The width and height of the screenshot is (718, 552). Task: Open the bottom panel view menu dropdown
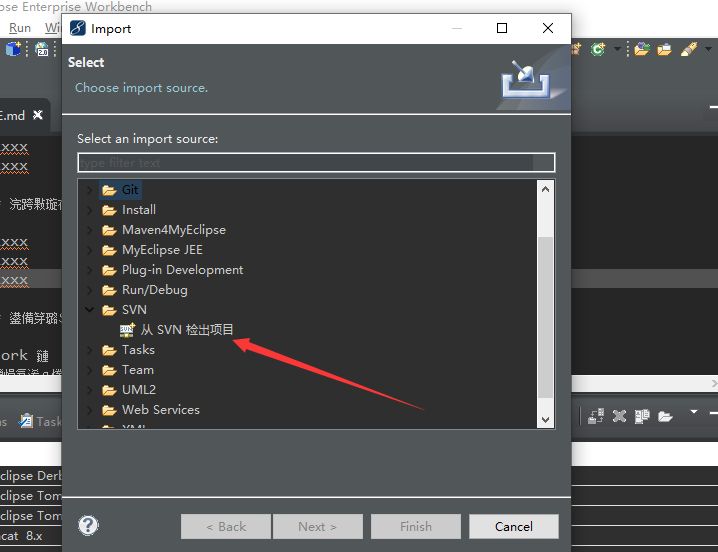point(694,412)
